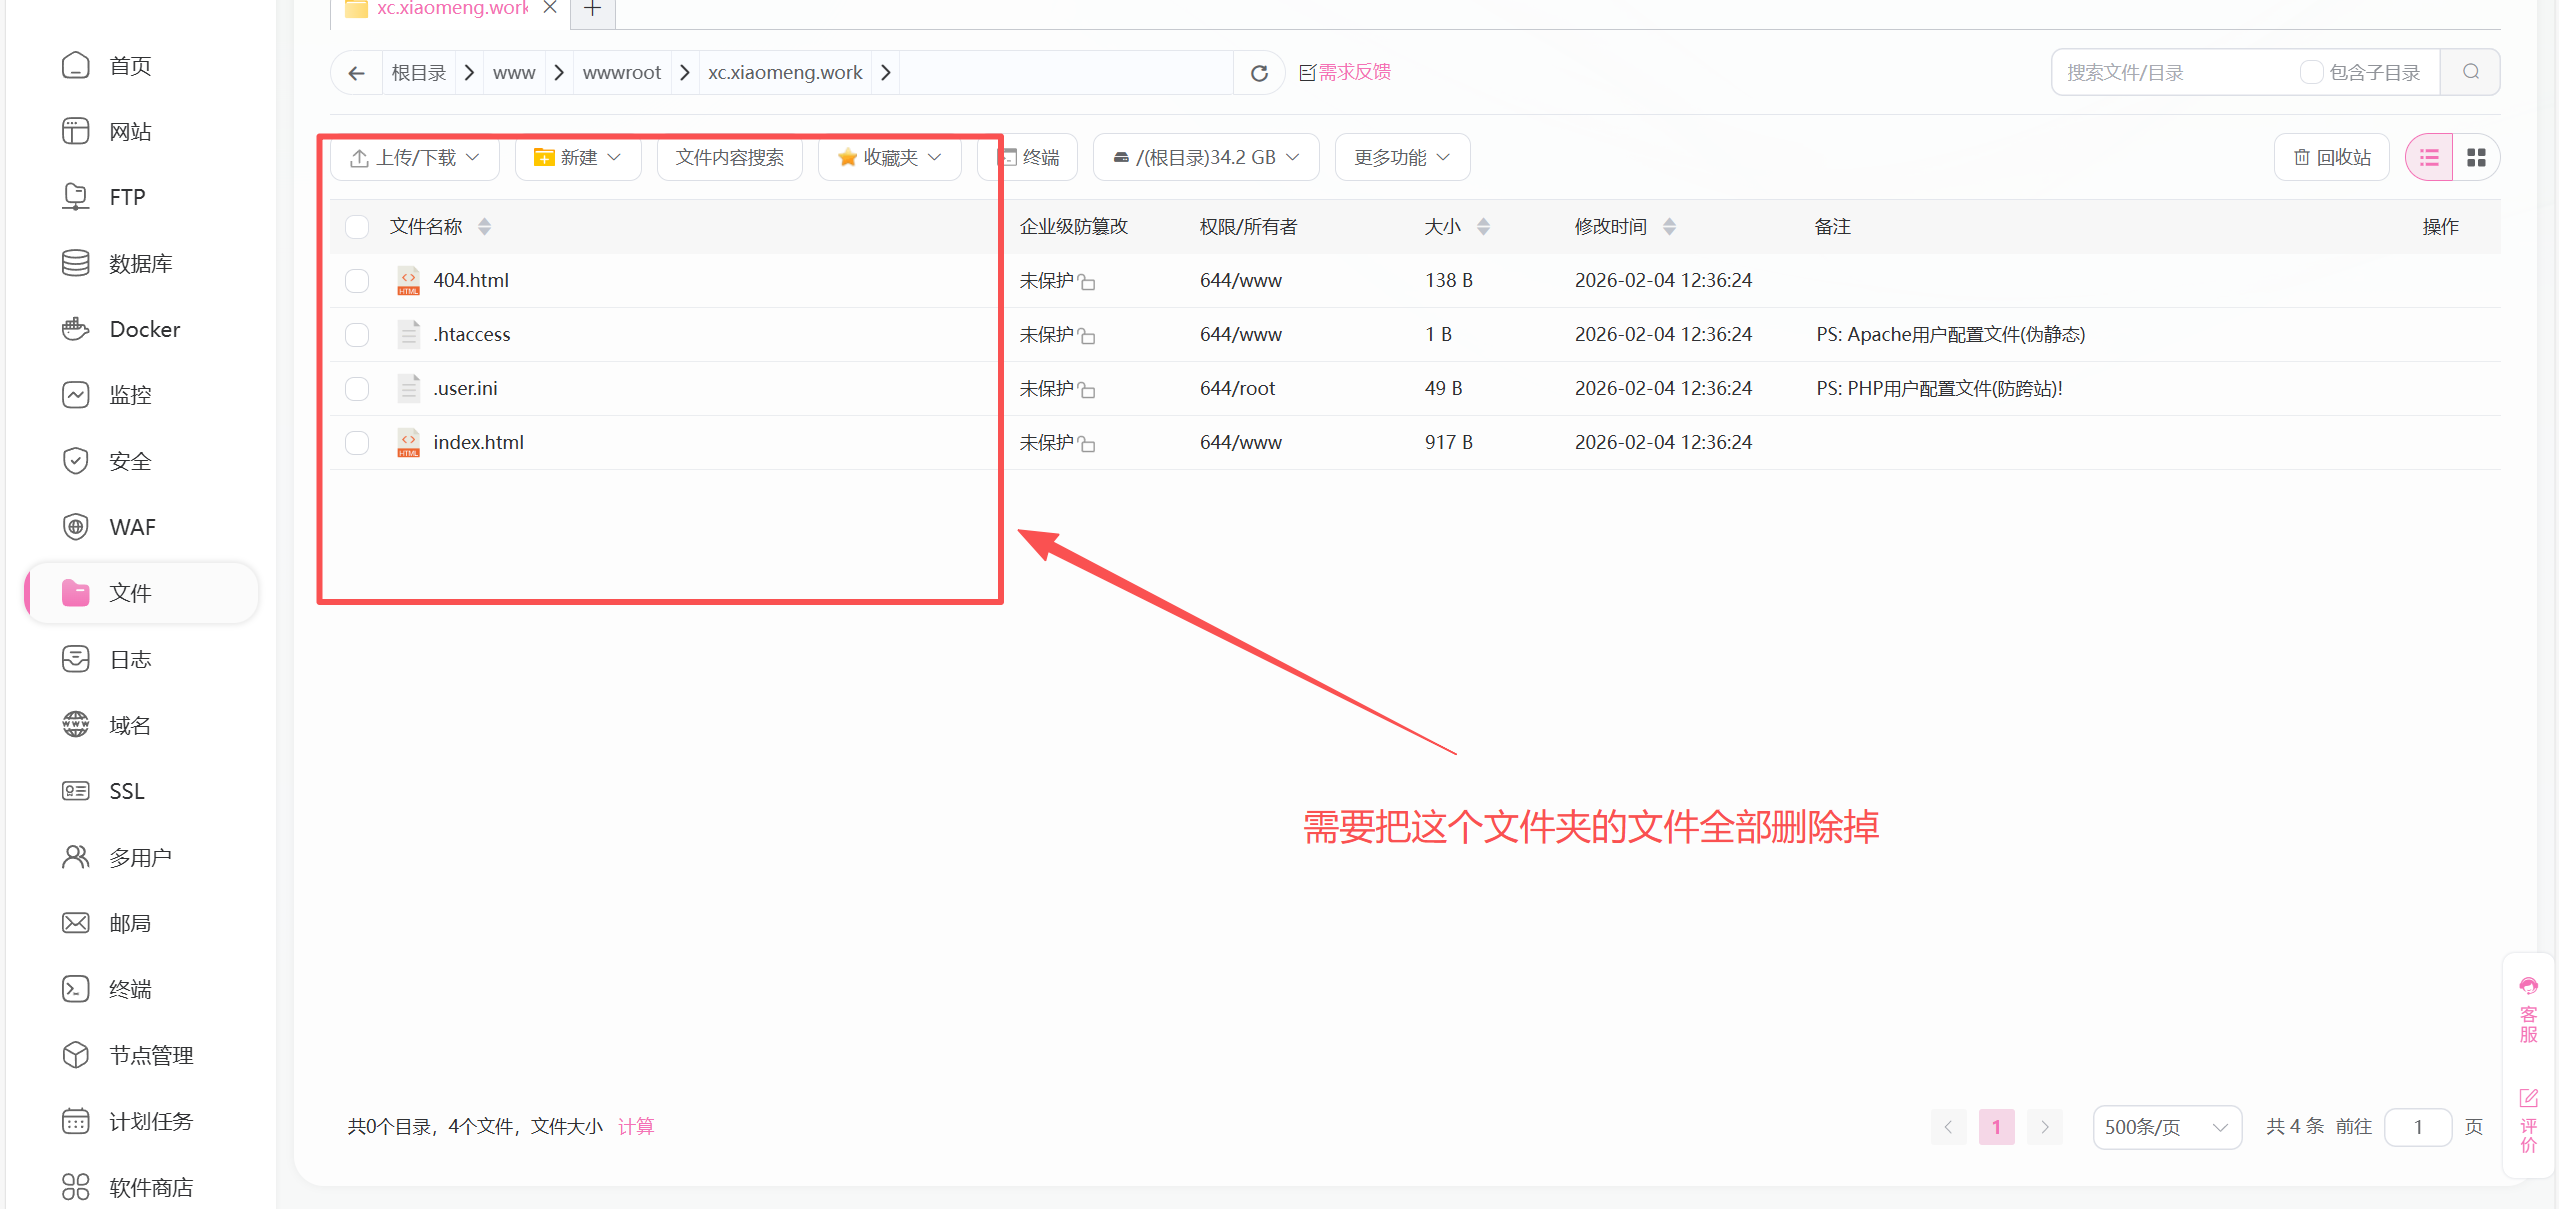Image resolution: width=2559 pixels, height=1209 pixels.
Task: Click the search magnifier icon
Action: pos(2470,72)
